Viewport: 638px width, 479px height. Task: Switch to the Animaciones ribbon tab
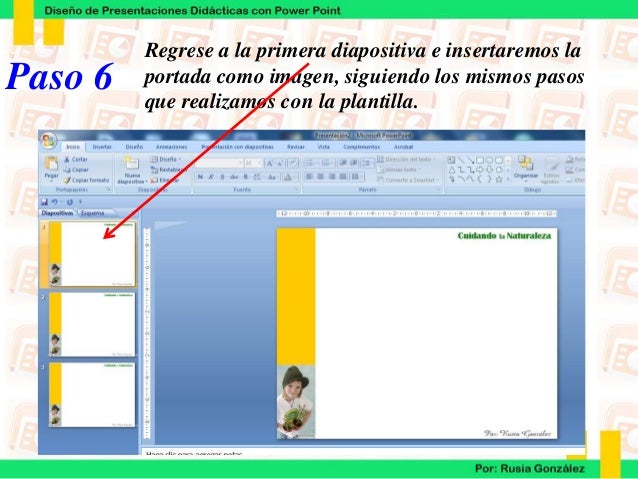(x=171, y=147)
